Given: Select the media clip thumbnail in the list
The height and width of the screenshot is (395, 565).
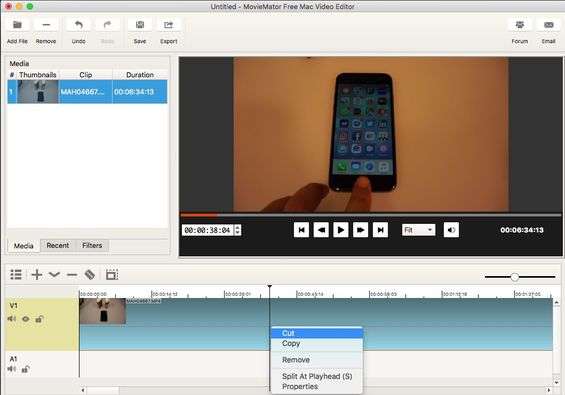Looking at the screenshot, I should 38,92.
